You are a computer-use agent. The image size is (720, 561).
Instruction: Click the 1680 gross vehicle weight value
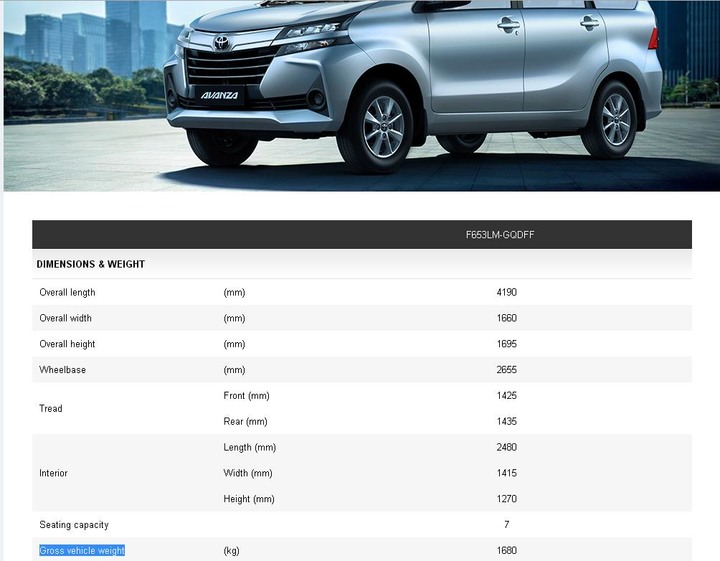506,550
